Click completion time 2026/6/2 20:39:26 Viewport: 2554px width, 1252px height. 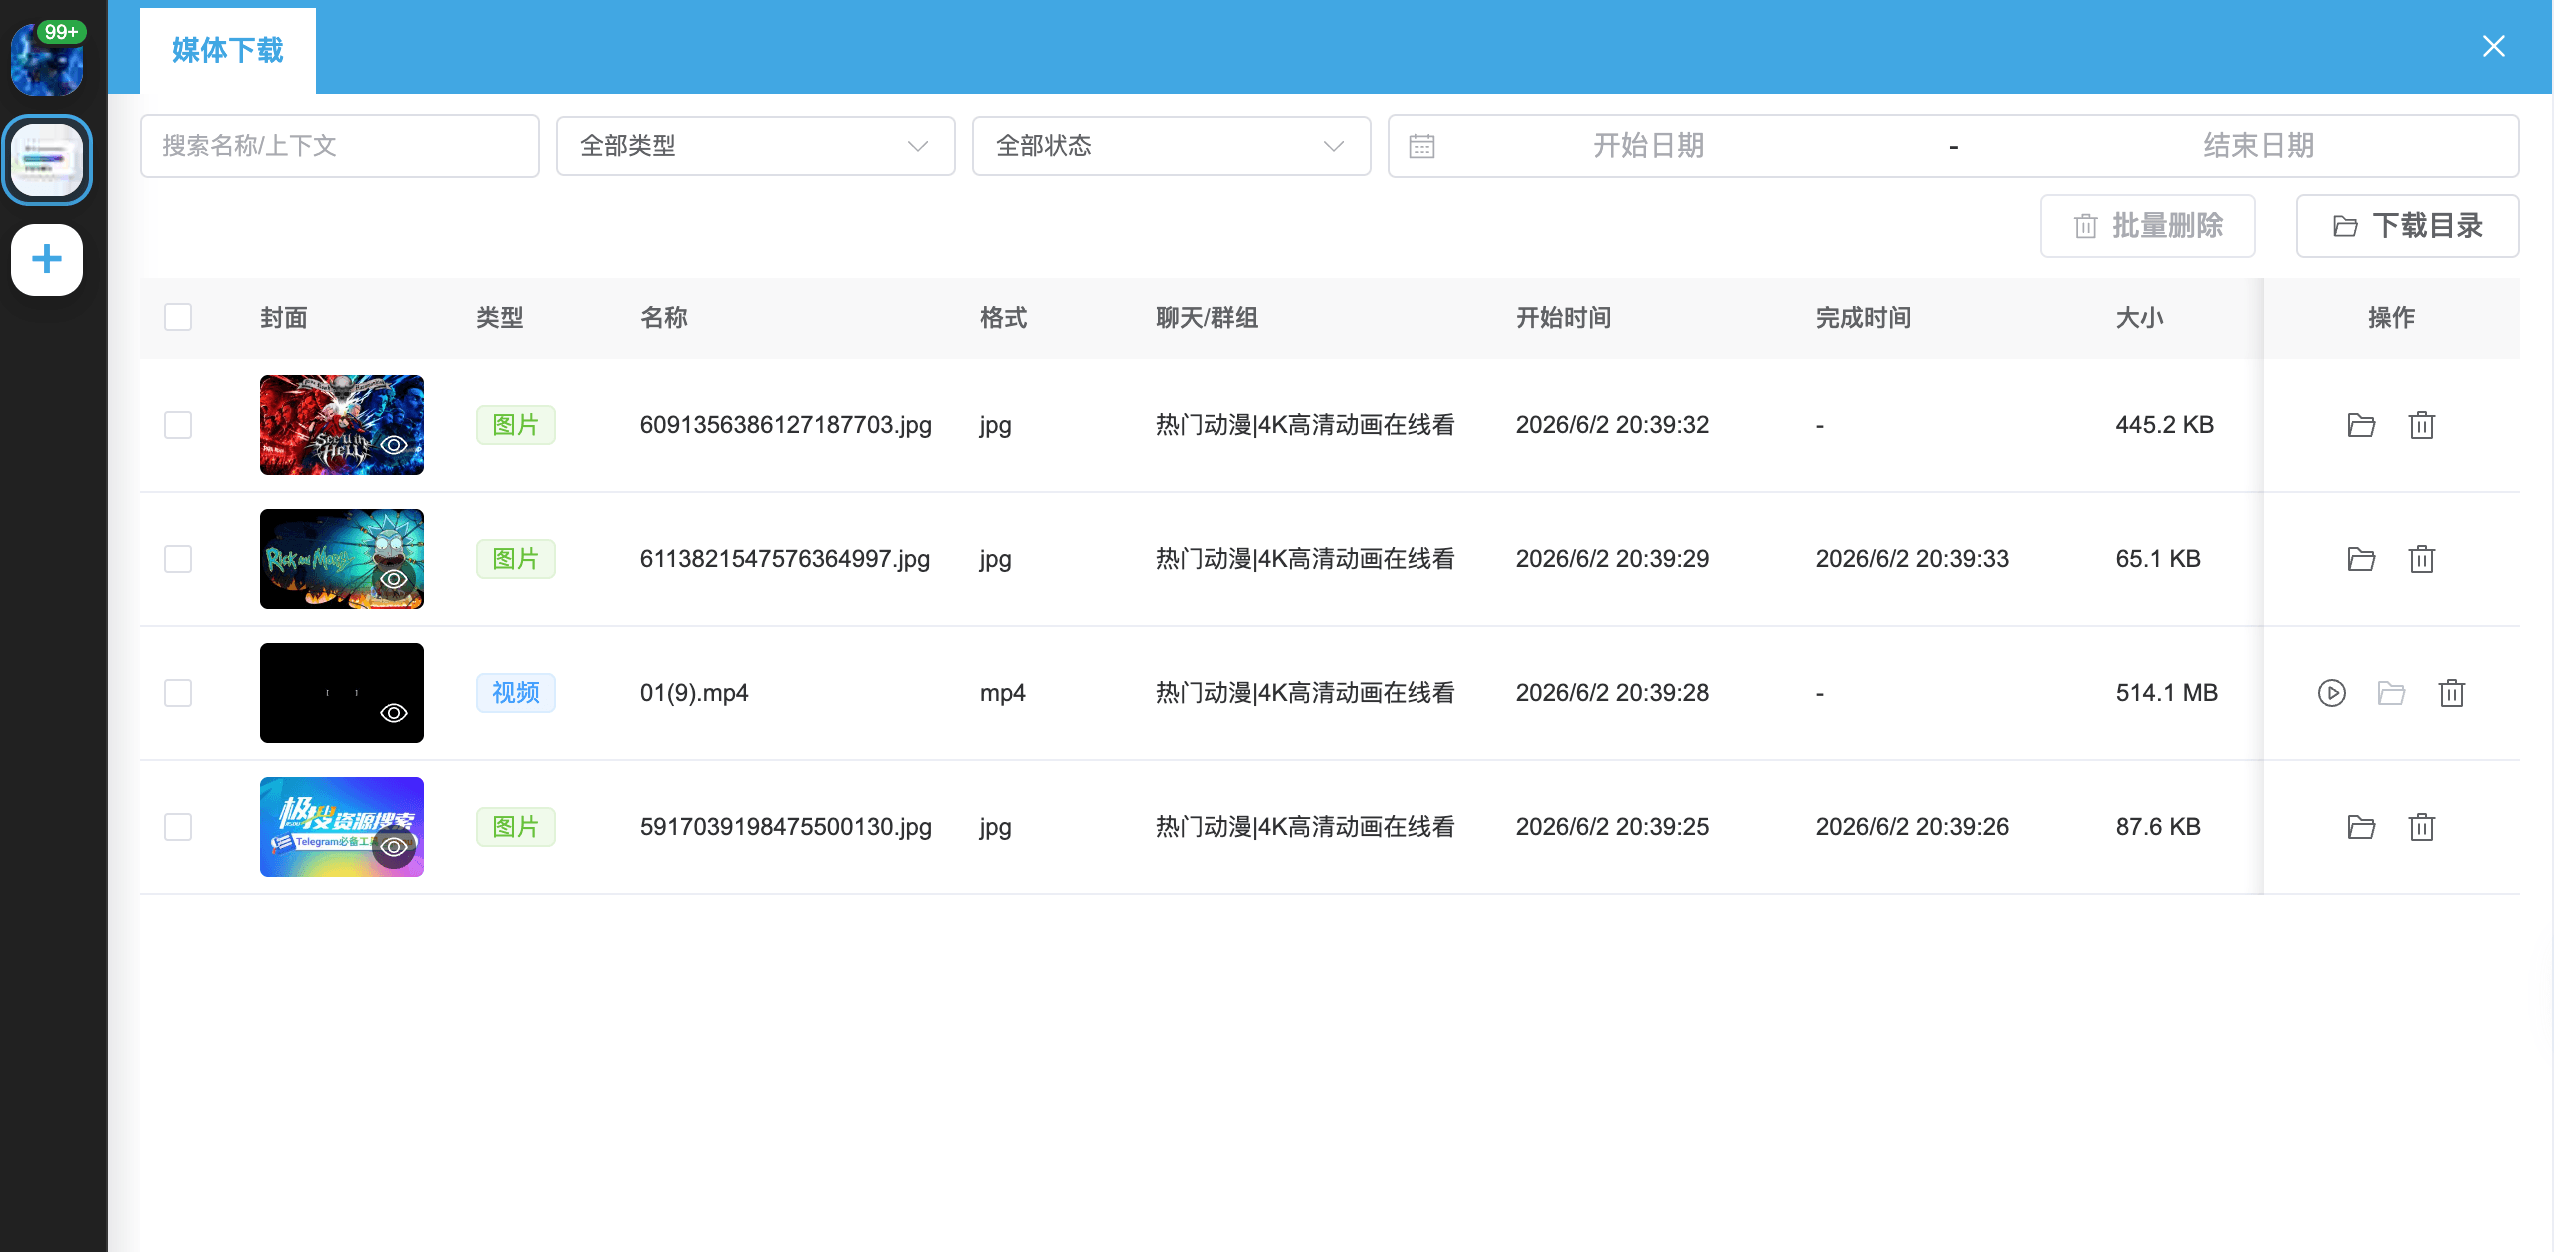1912,827
